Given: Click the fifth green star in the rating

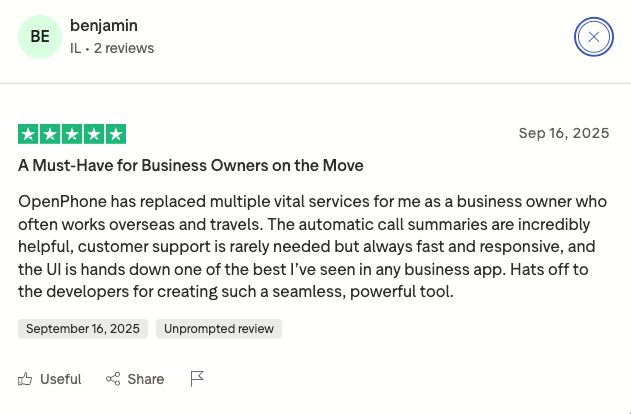Looking at the screenshot, I should tap(116, 134).
